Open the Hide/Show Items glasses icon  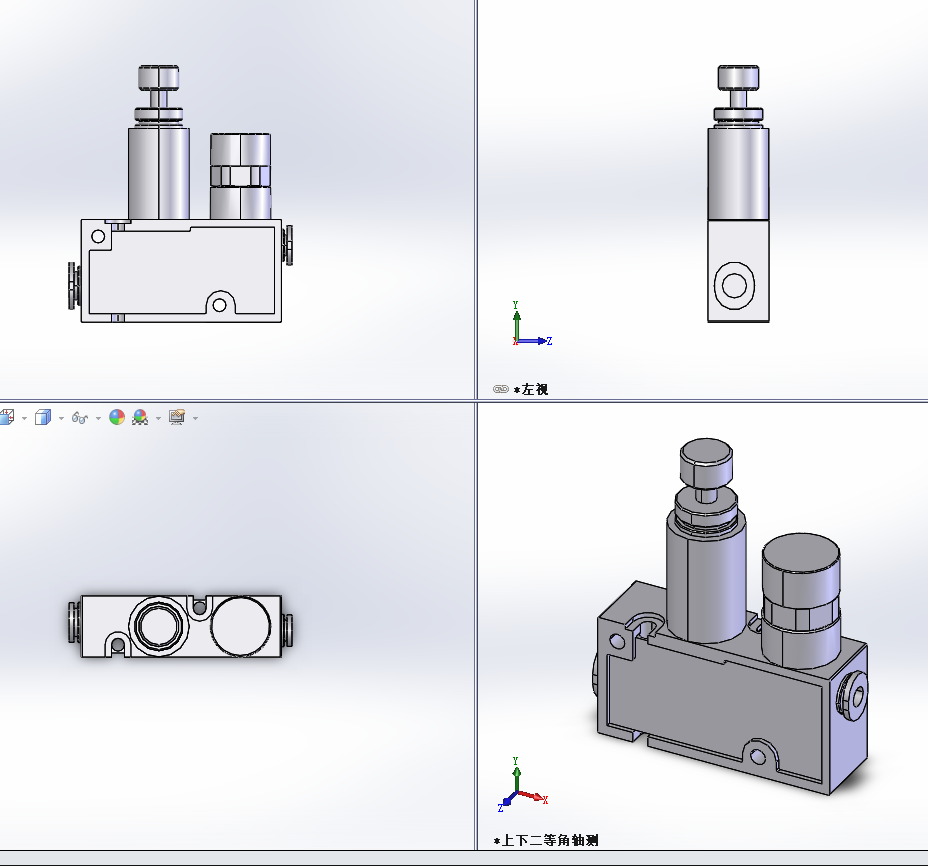pyautogui.click(x=80, y=418)
